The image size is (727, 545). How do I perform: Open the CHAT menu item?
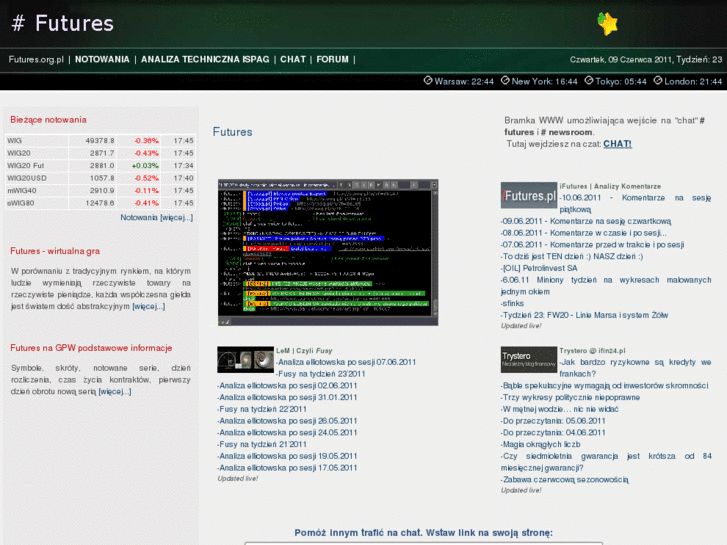tap(293, 59)
